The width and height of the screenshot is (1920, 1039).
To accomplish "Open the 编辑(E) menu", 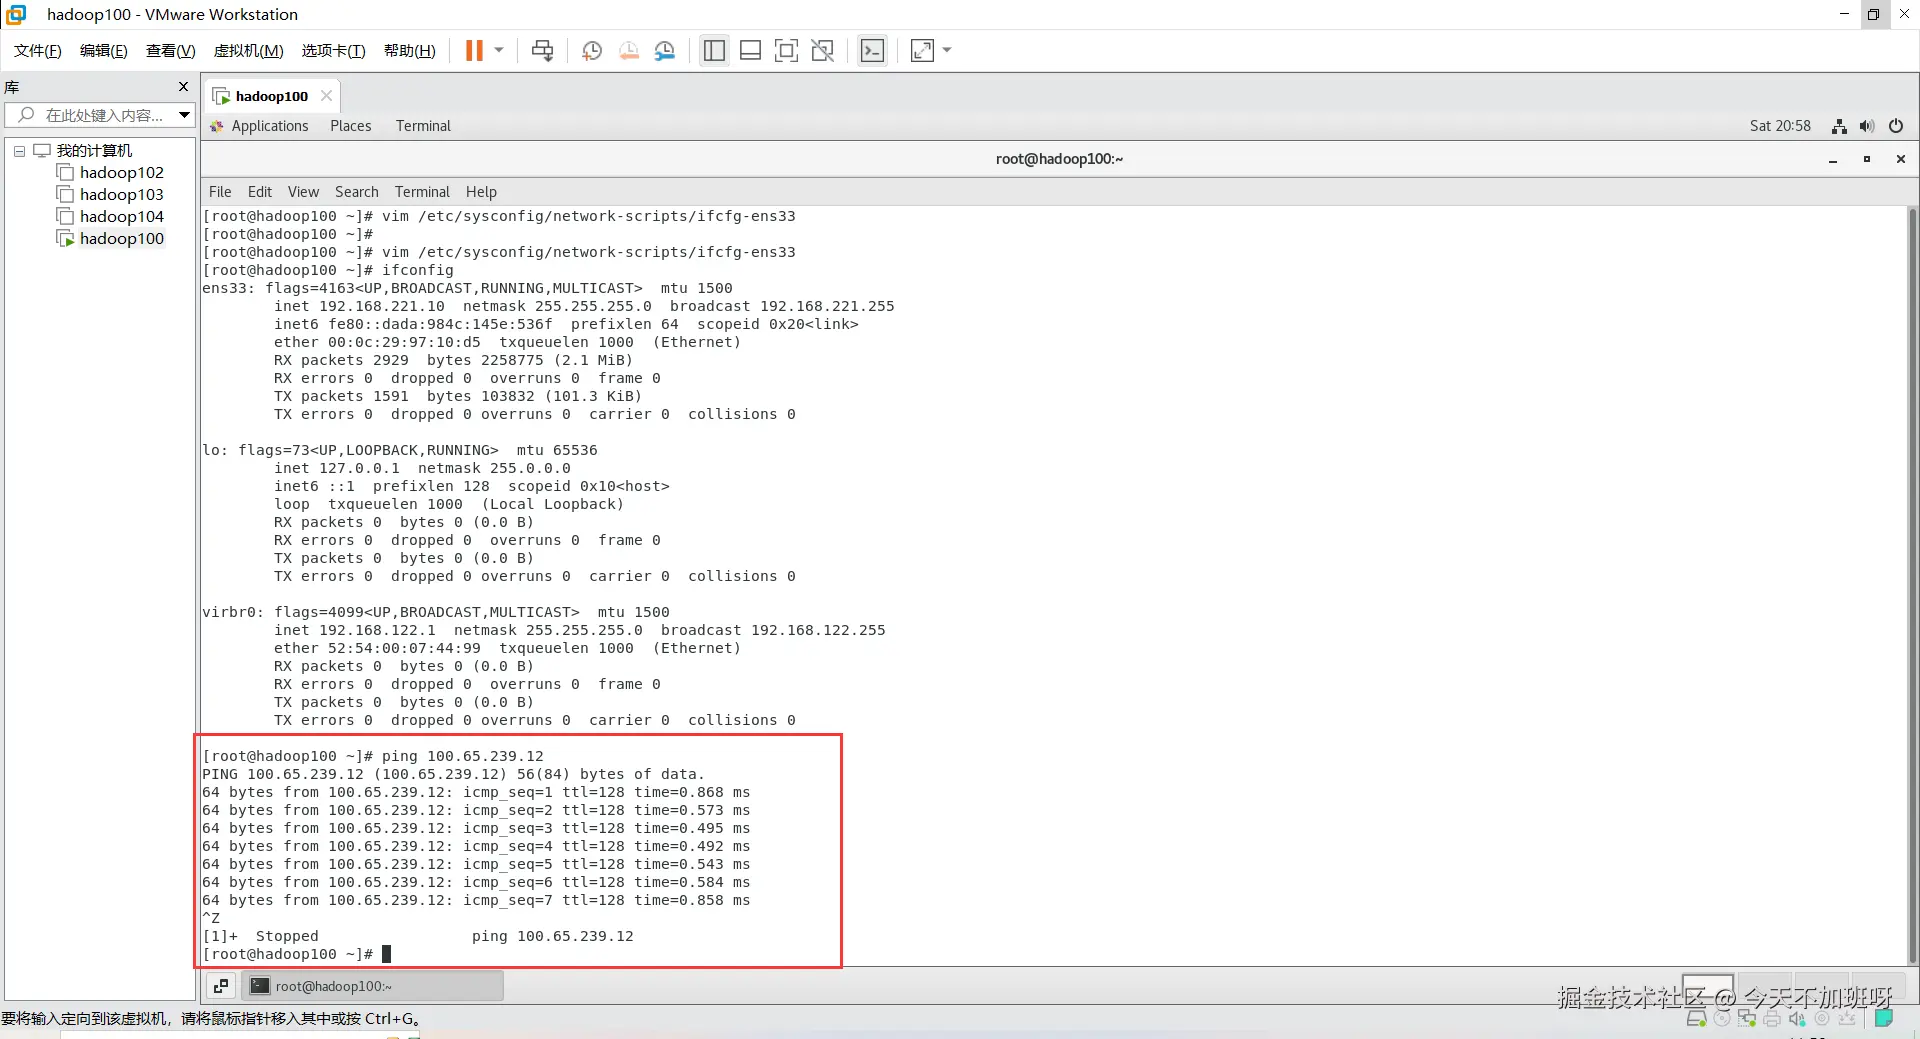I will click(x=104, y=51).
